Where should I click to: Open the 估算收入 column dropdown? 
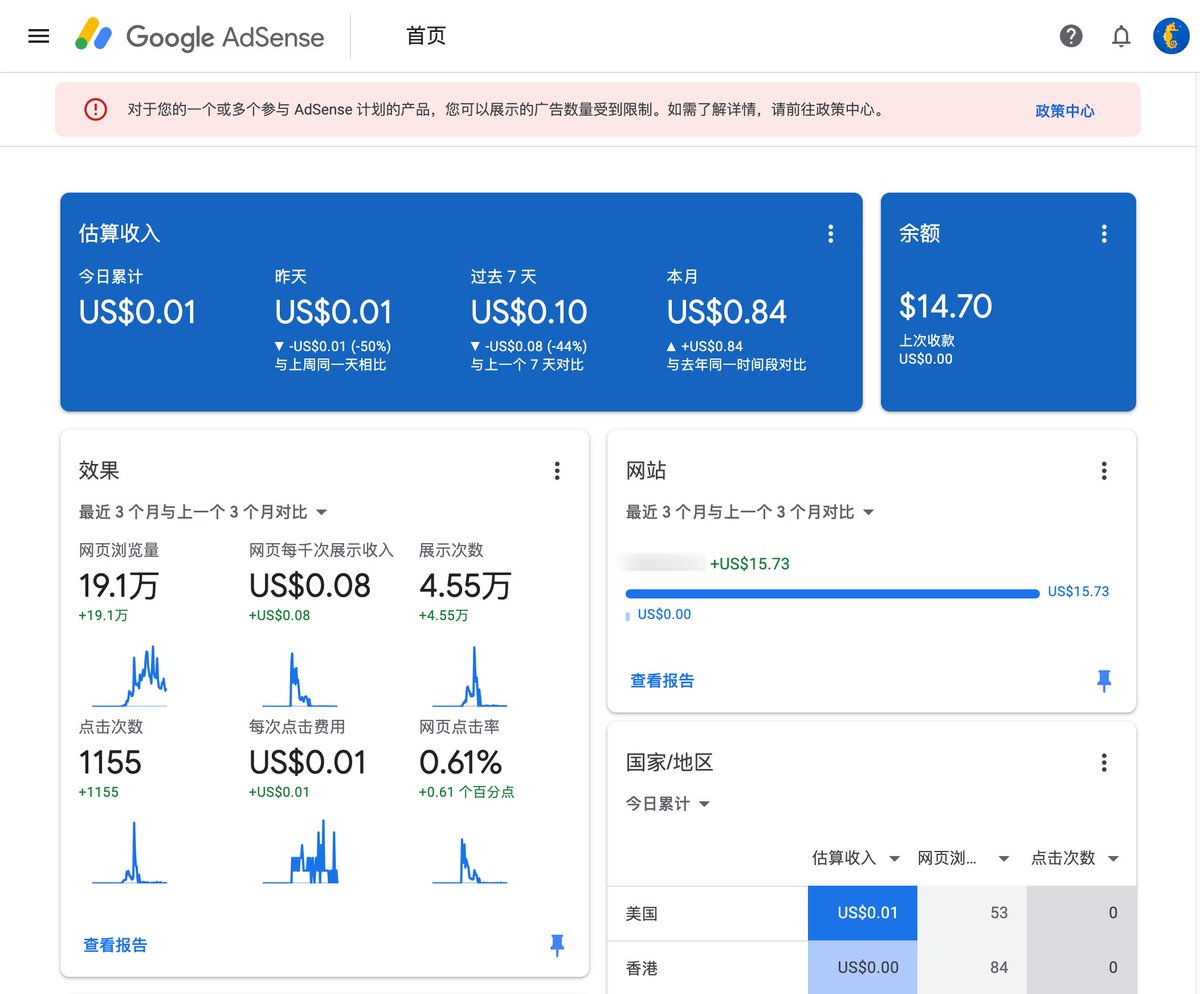coord(894,859)
